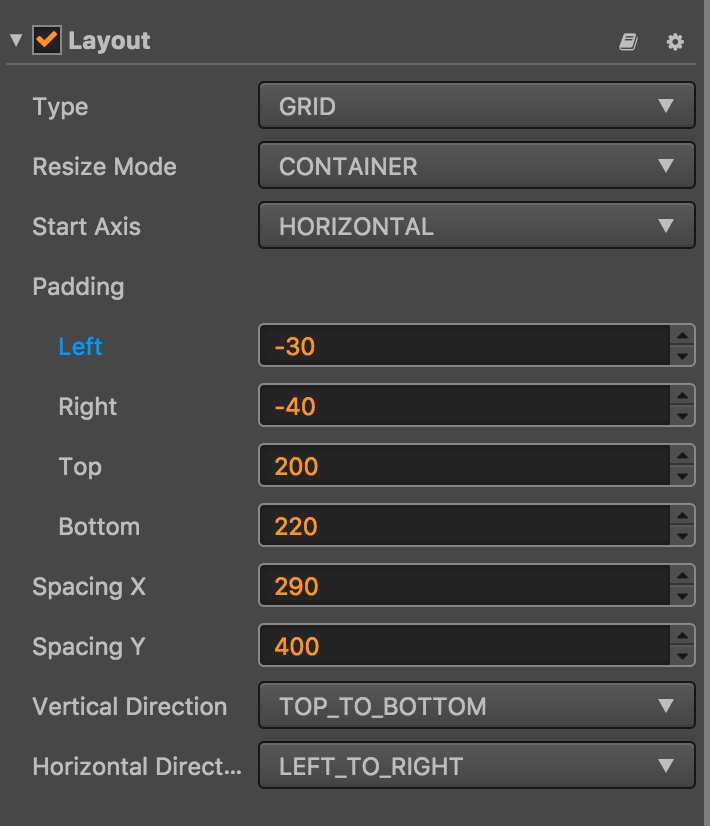Decrease Spacing X with down arrow

click(x=683, y=596)
